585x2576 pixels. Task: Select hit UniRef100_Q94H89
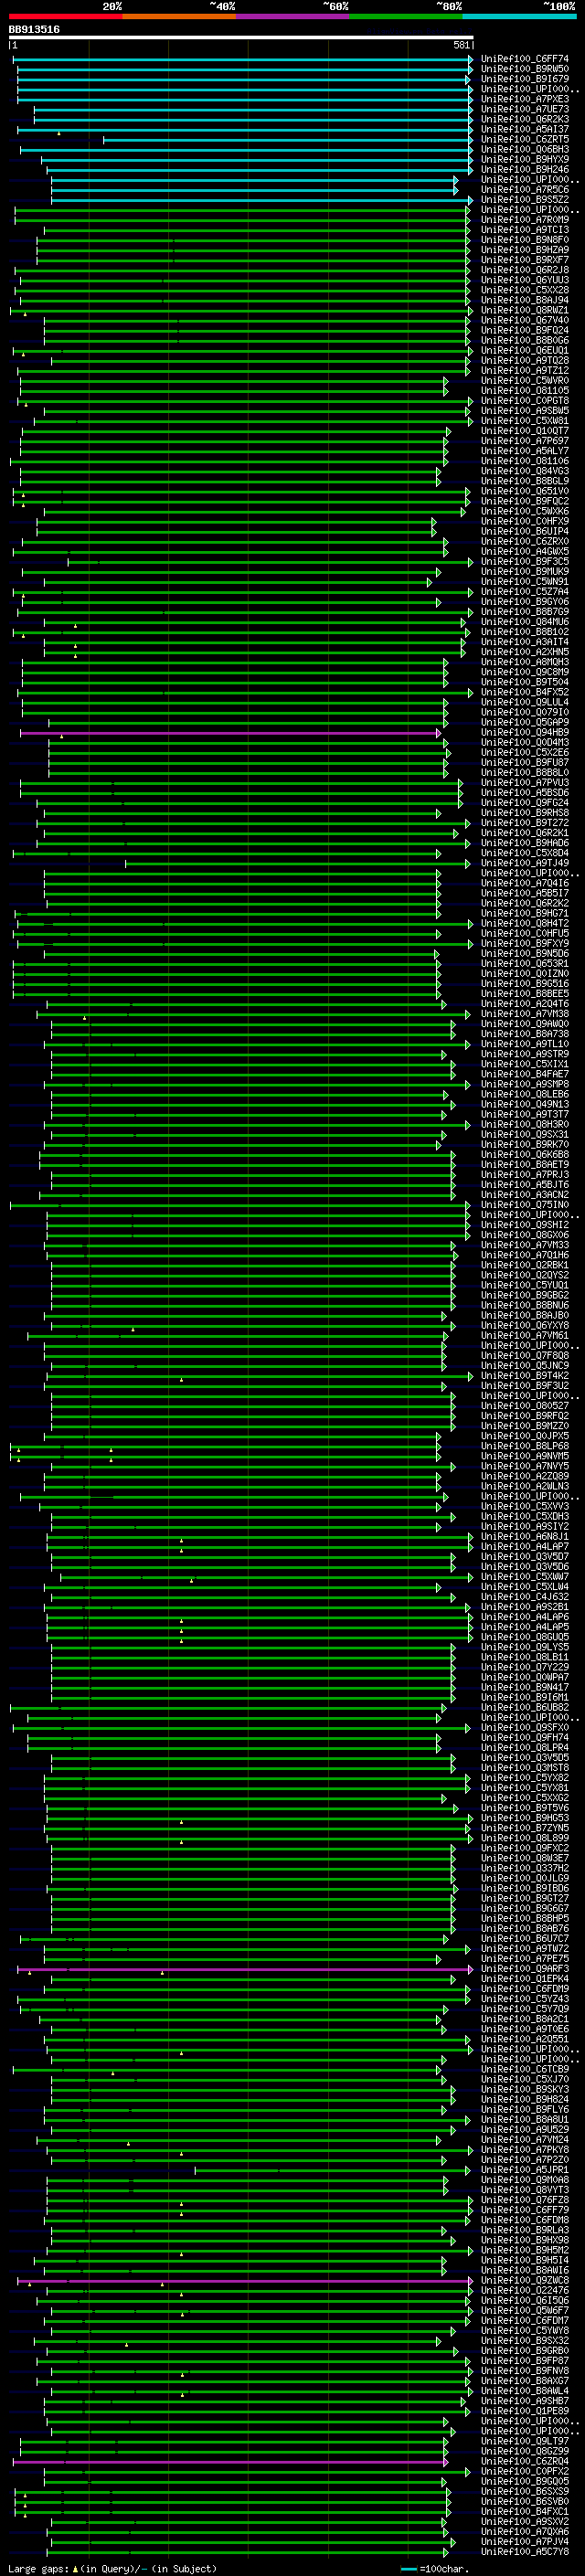pos(525,733)
